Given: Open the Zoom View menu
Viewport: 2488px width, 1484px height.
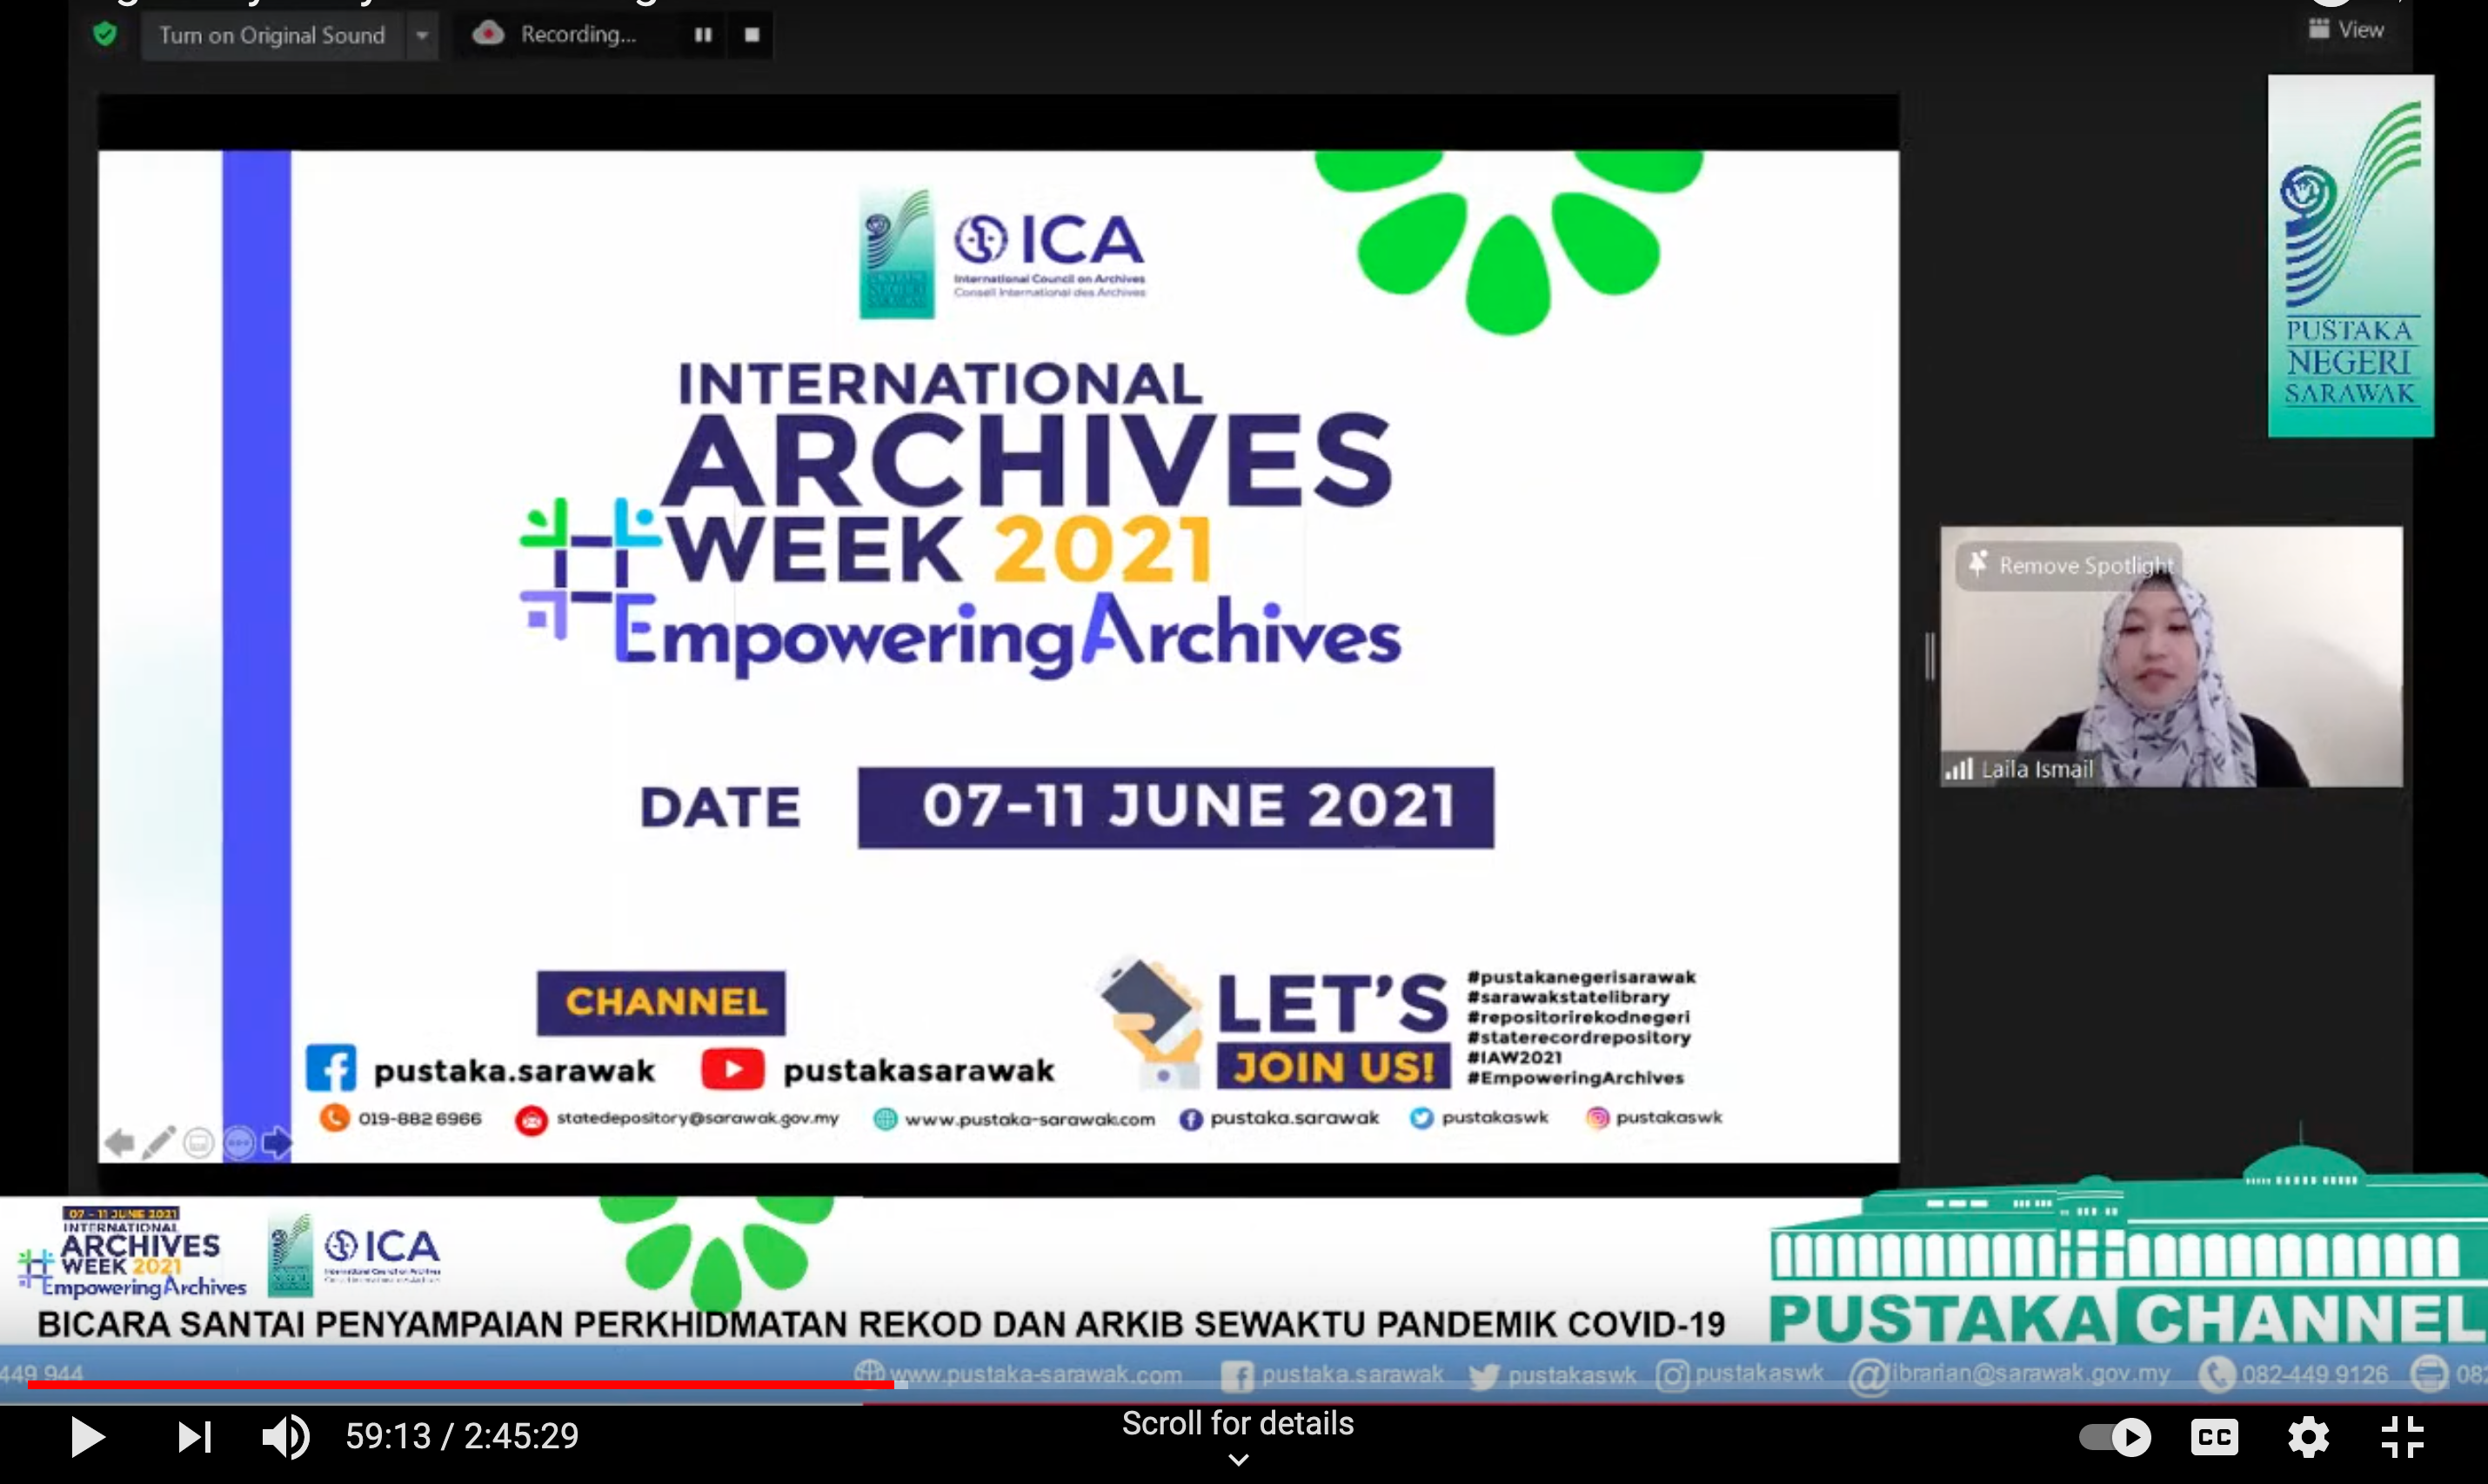Looking at the screenshot, I should coord(2347,29).
